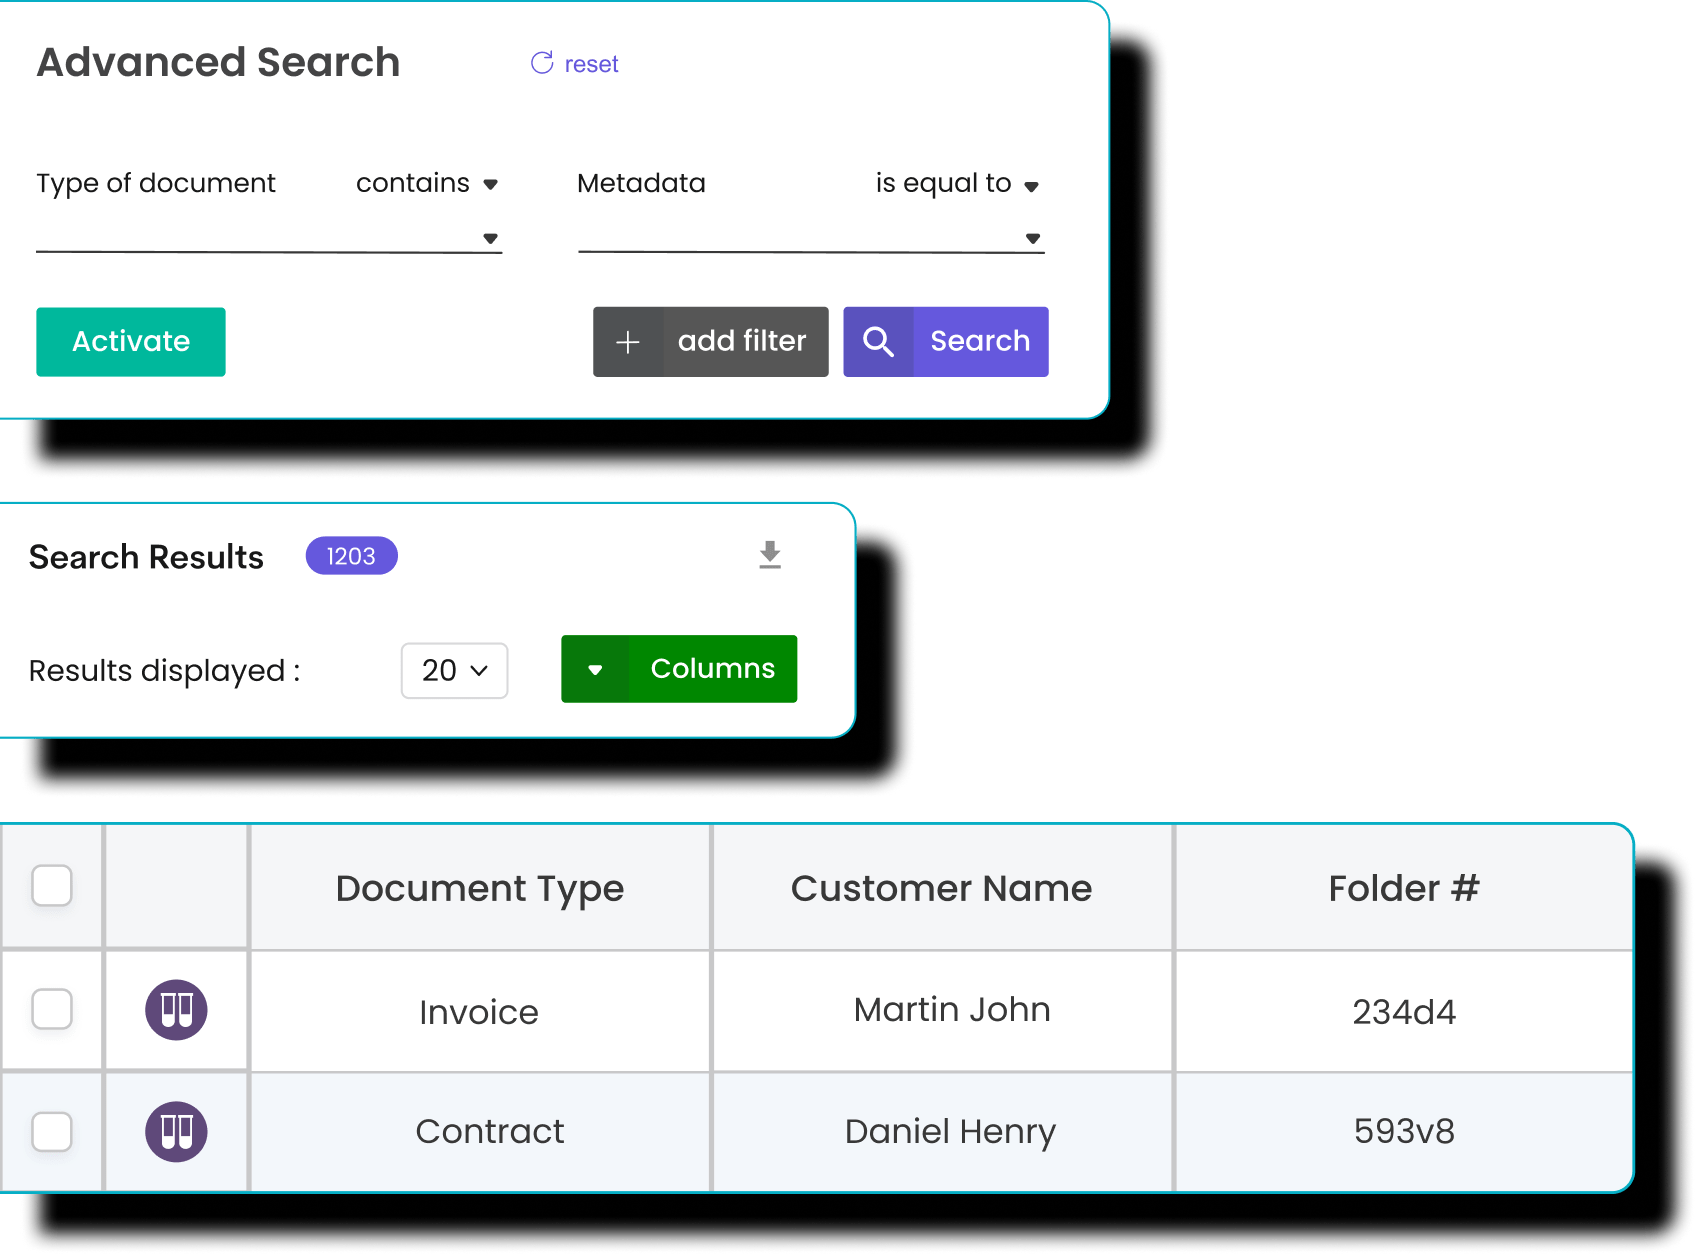Click the magnifying glass search icon
Image resolution: width=1696 pixels, height=1254 pixels.
point(878,342)
